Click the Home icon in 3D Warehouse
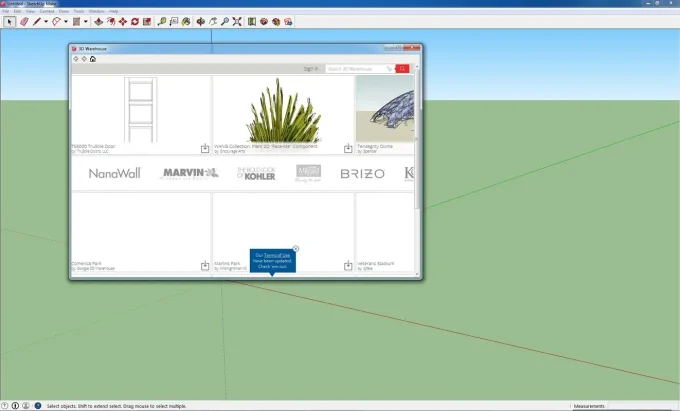680x411 pixels. click(93, 59)
